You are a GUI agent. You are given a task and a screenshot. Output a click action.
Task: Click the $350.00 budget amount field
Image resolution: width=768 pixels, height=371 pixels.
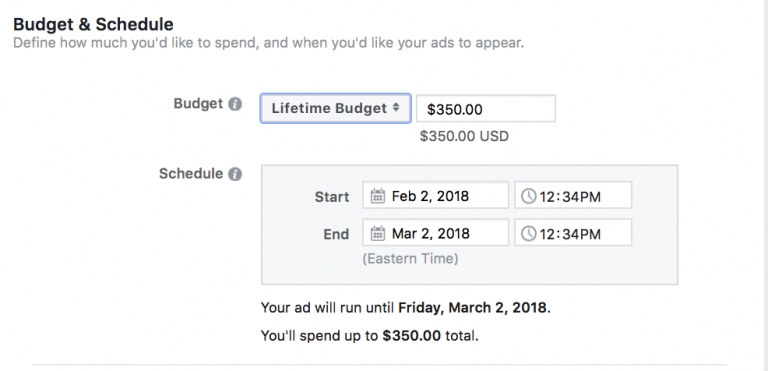pyautogui.click(x=486, y=108)
